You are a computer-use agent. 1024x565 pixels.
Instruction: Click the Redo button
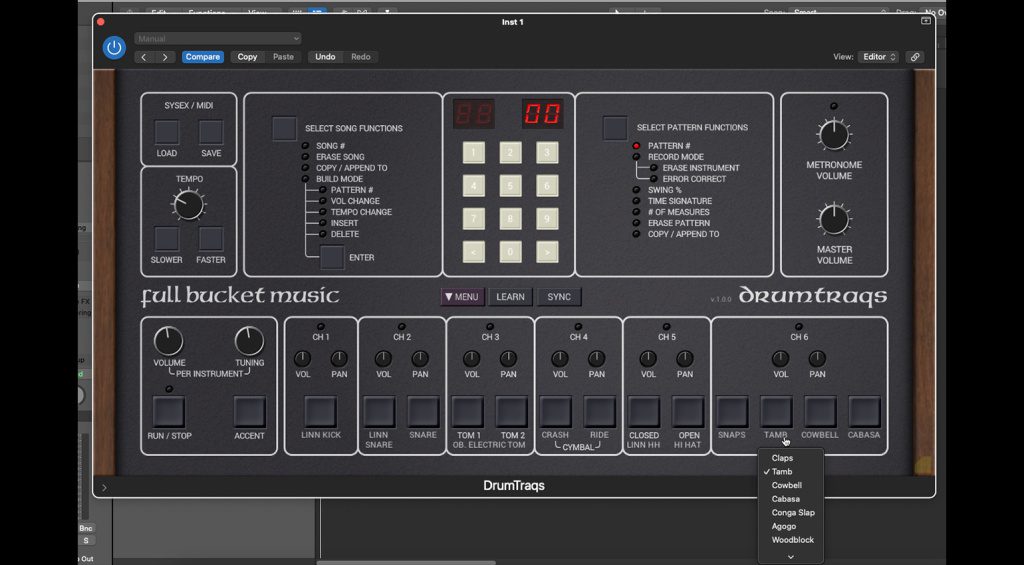[360, 57]
